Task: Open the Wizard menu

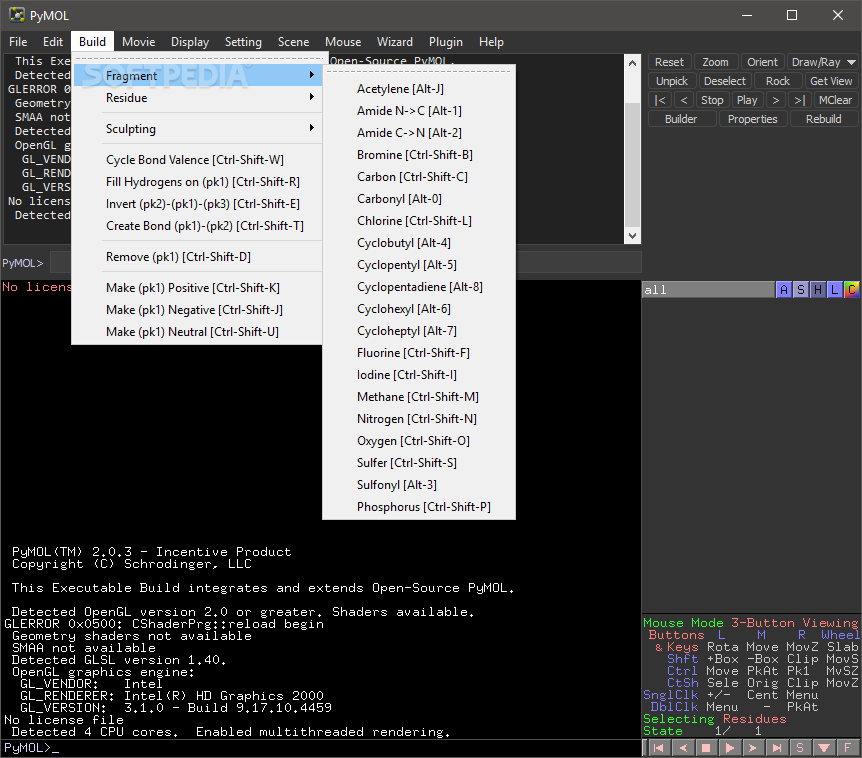Action: (x=395, y=42)
